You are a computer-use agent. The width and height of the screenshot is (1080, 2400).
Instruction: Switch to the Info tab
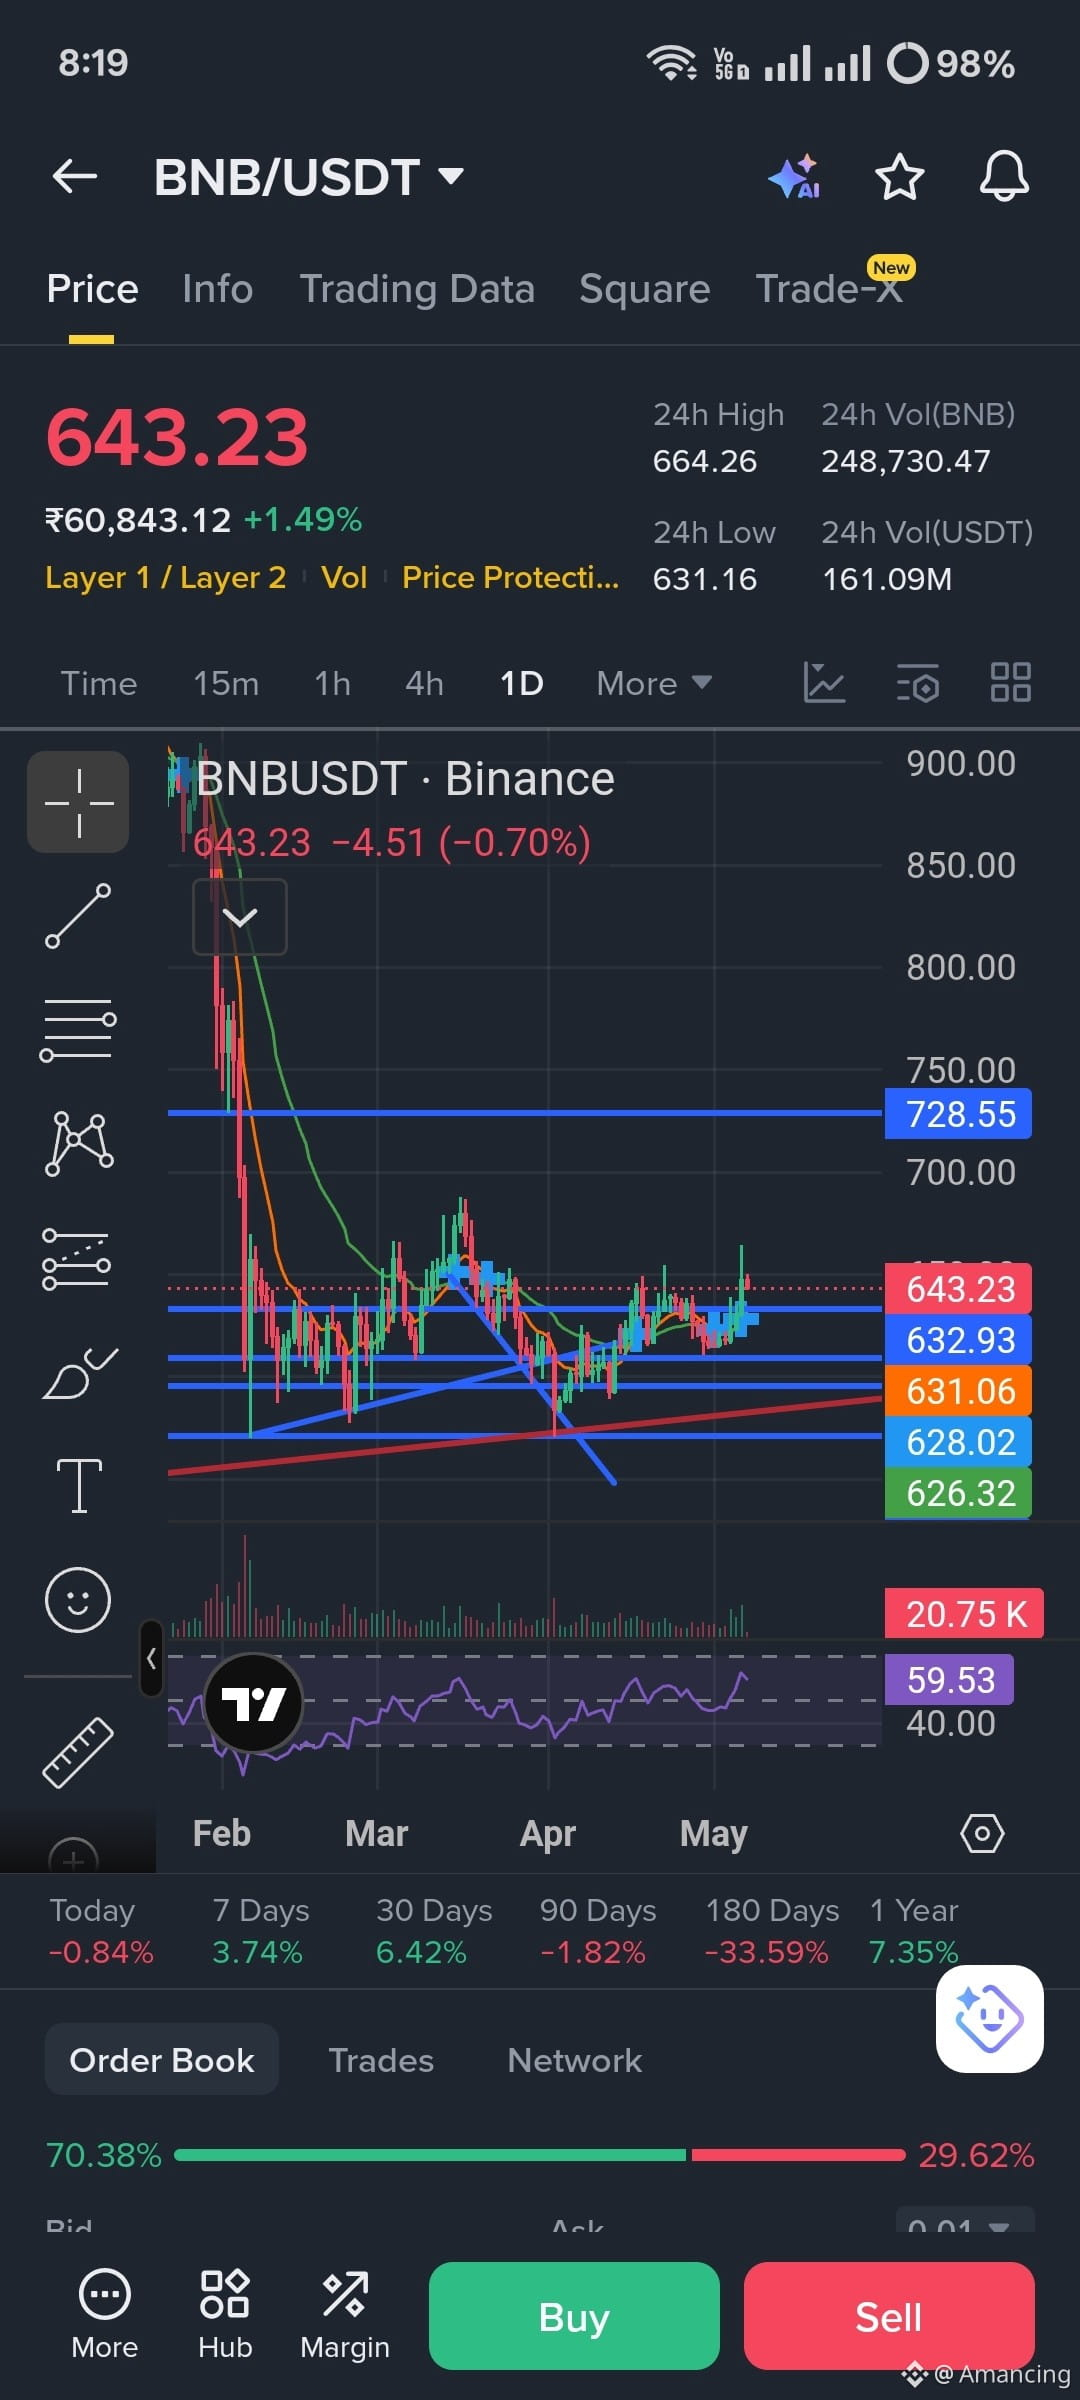pyautogui.click(x=217, y=289)
